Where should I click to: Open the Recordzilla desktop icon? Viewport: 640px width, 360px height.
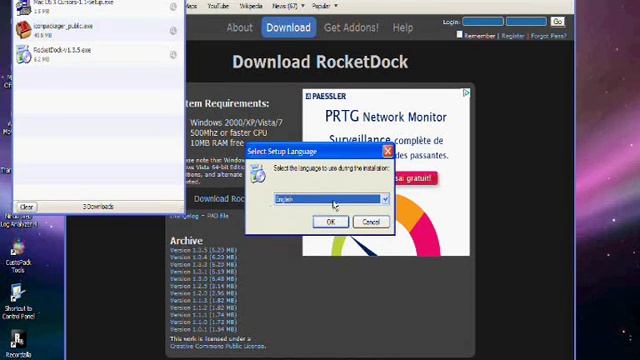tap(18, 345)
